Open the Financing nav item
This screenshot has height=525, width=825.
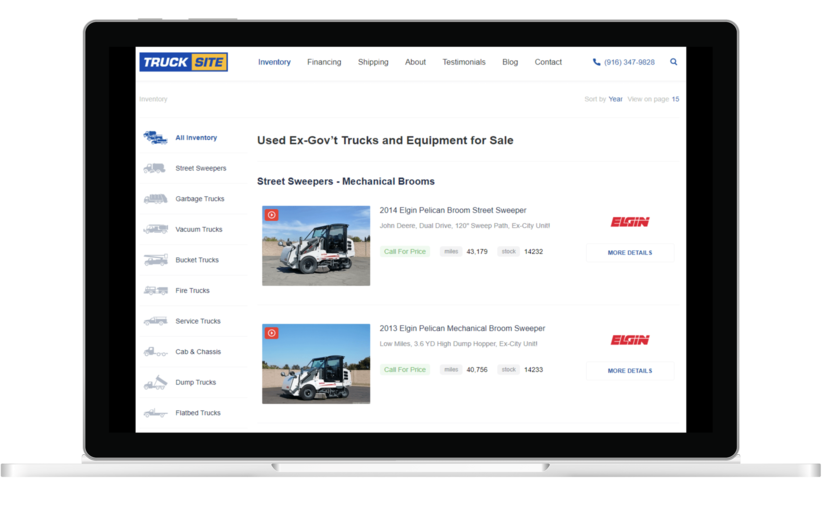point(324,62)
